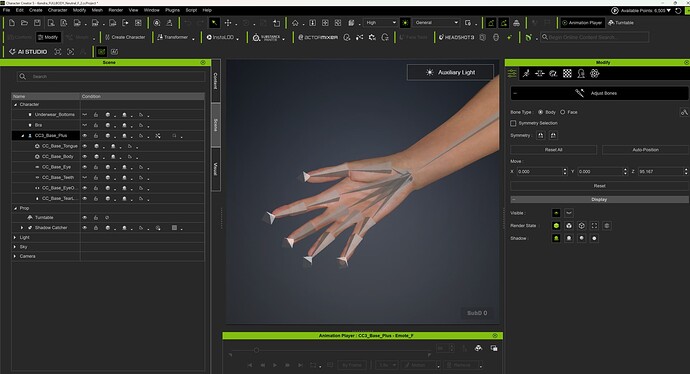
Task: Collapse the CC3_Base_Plus tree node
Action: (23, 136)
